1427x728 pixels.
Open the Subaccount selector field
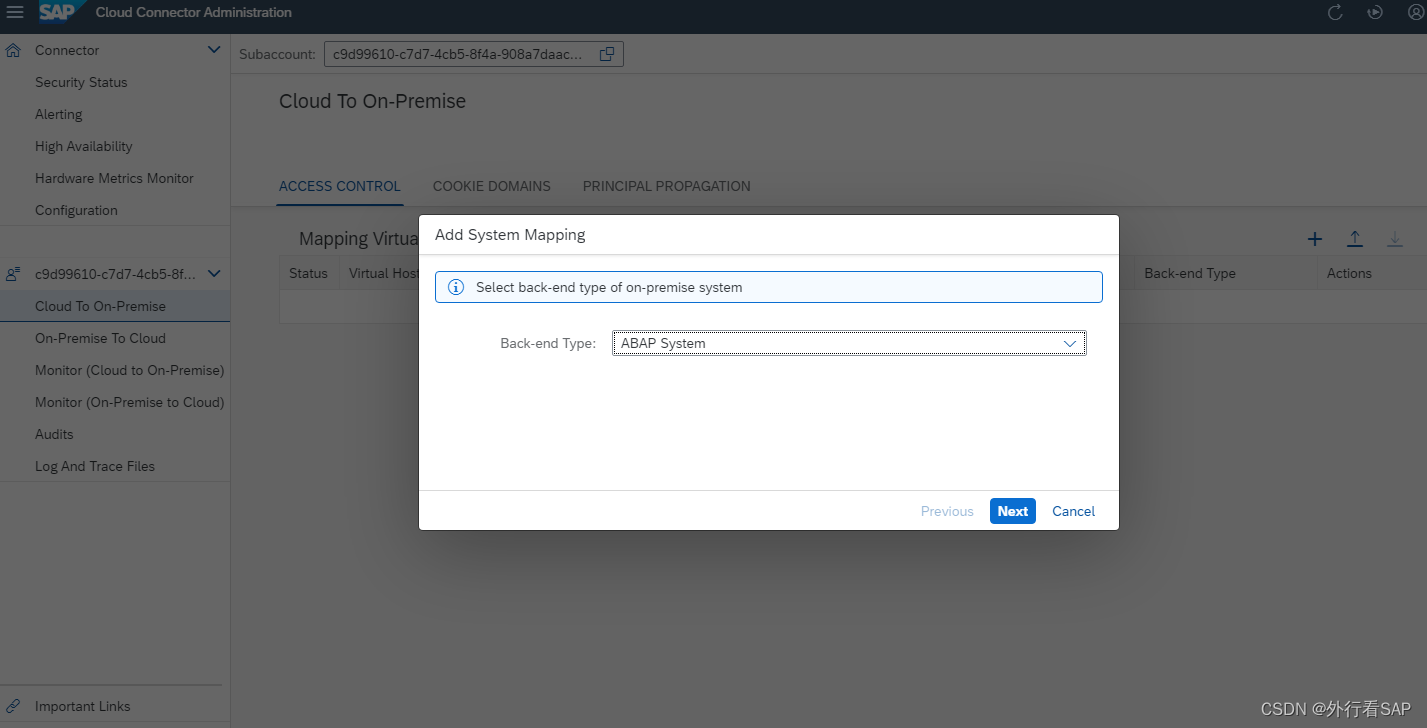pyautogui.click(x=474, y=54)
